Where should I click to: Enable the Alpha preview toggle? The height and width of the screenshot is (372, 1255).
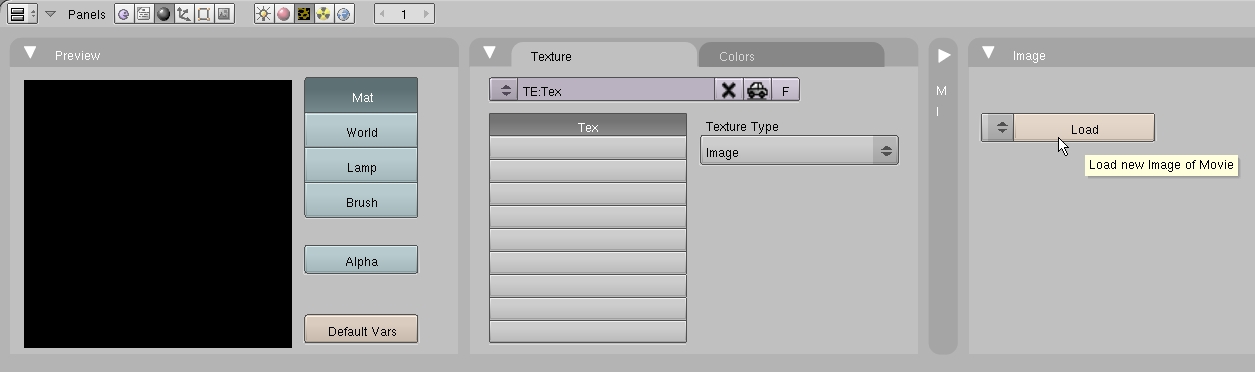pyautogui.click(x=361, y=260)
